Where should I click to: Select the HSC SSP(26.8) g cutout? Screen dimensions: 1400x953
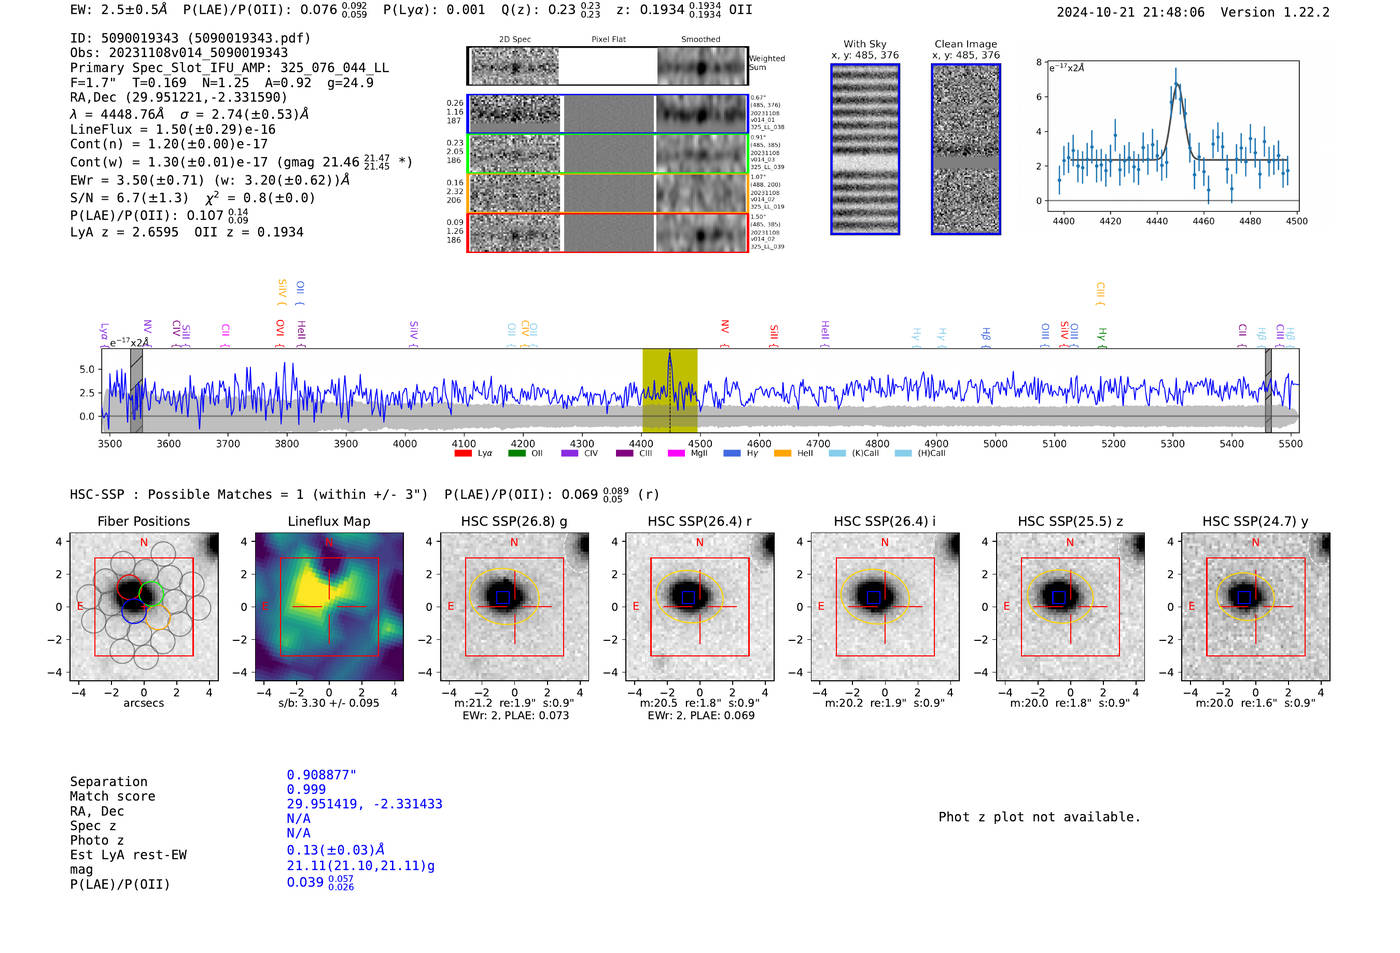pos(514,607)
